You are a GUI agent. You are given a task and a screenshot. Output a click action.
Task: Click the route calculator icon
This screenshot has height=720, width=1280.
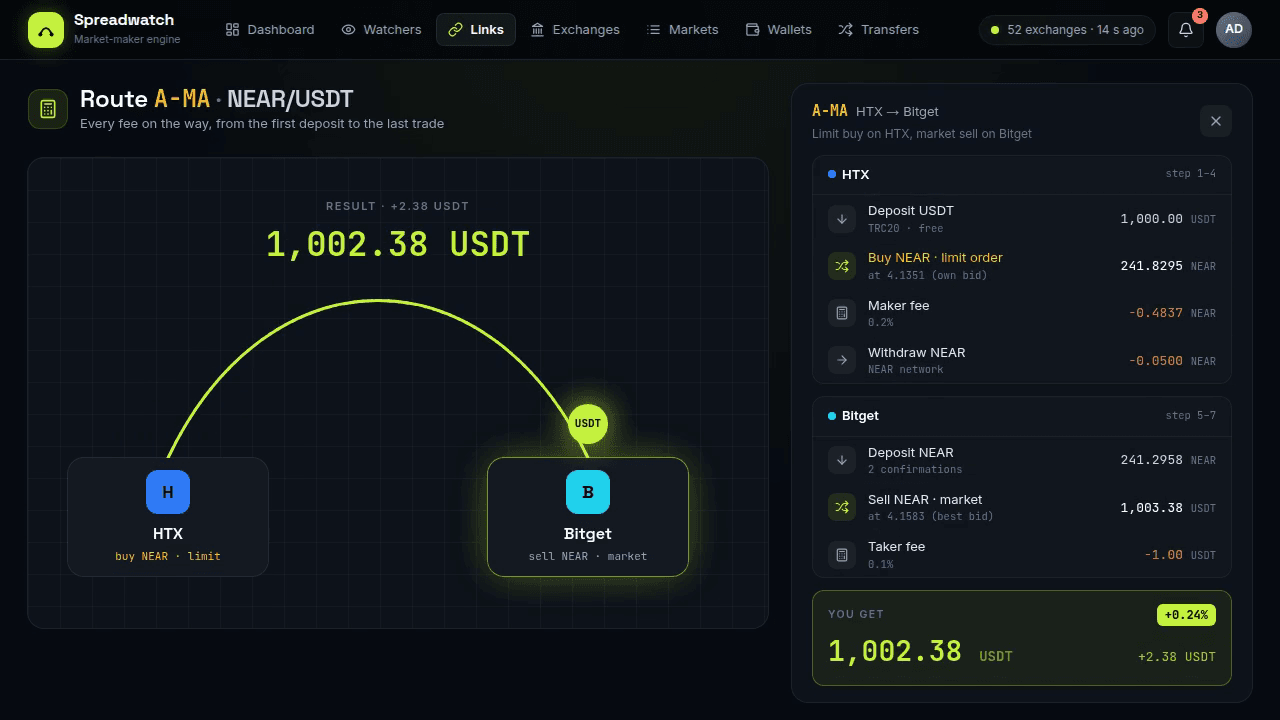[48, 109]
